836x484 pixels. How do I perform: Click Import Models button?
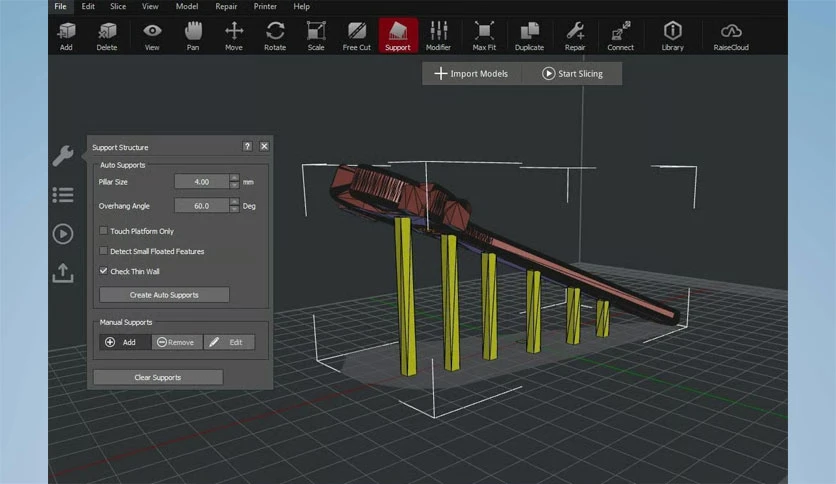[471, 74]
